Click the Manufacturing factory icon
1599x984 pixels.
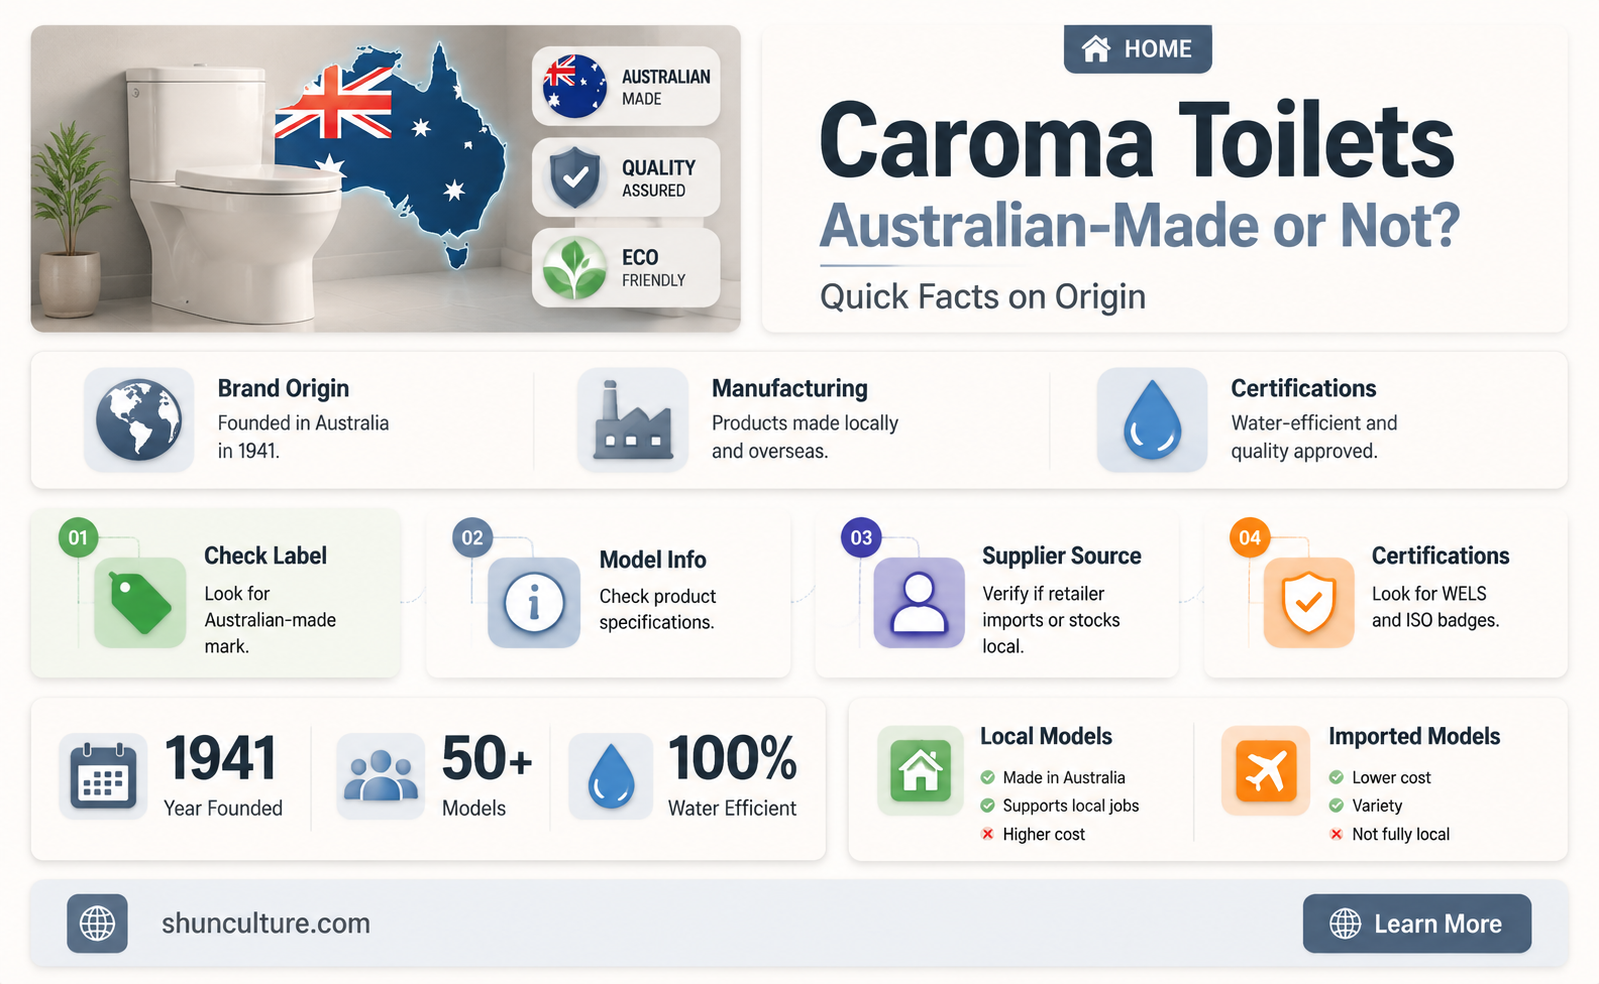(x=632, y=420)
